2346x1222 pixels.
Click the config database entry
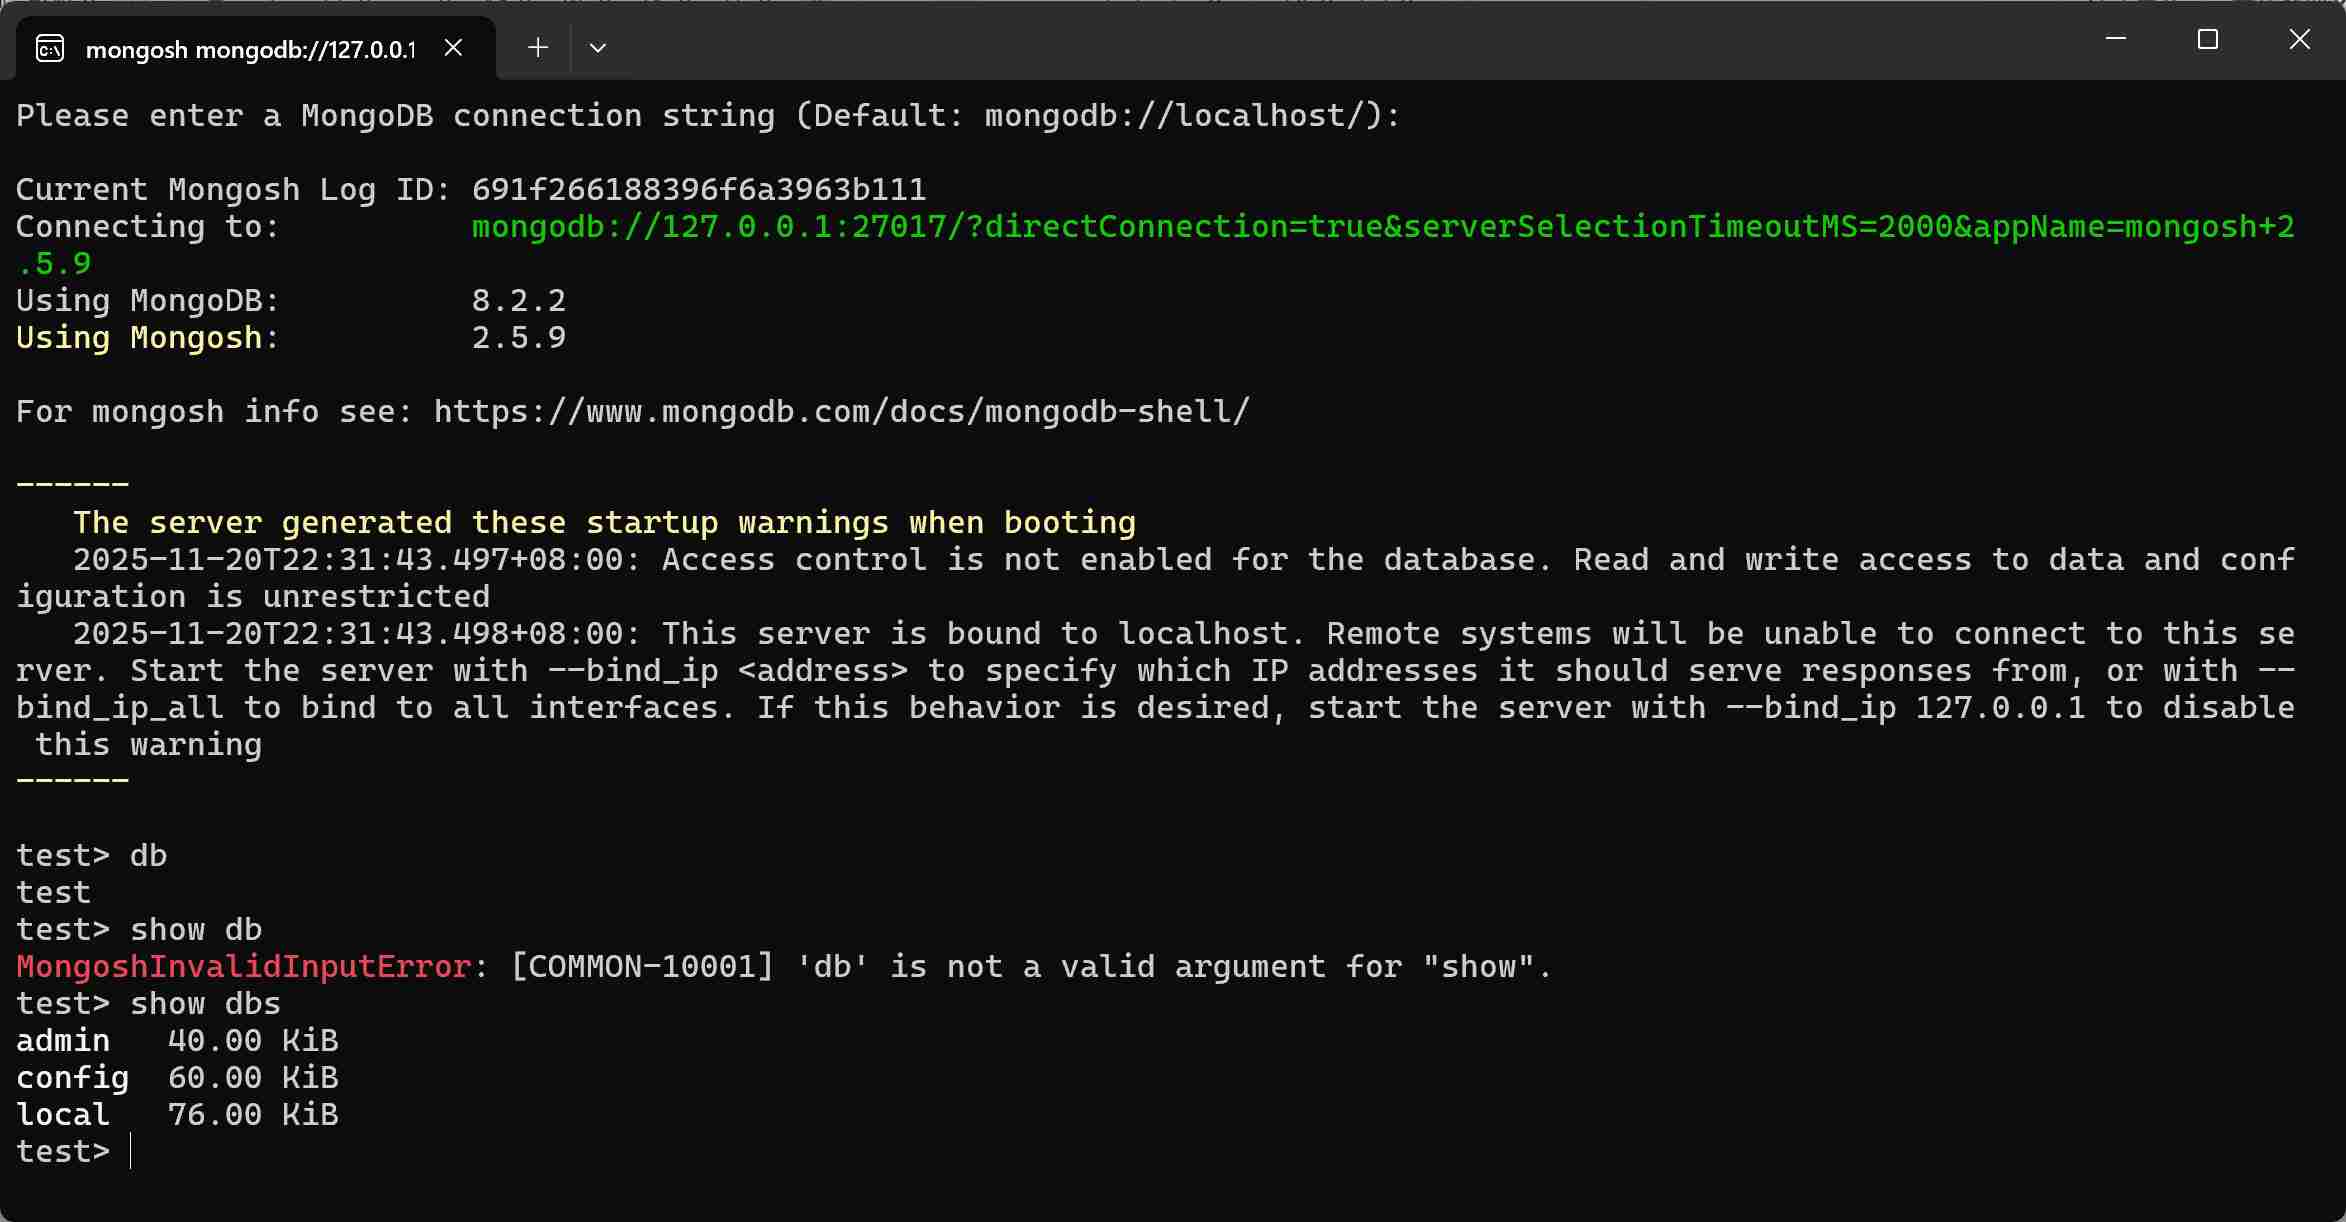click(x=72, y=1077)
